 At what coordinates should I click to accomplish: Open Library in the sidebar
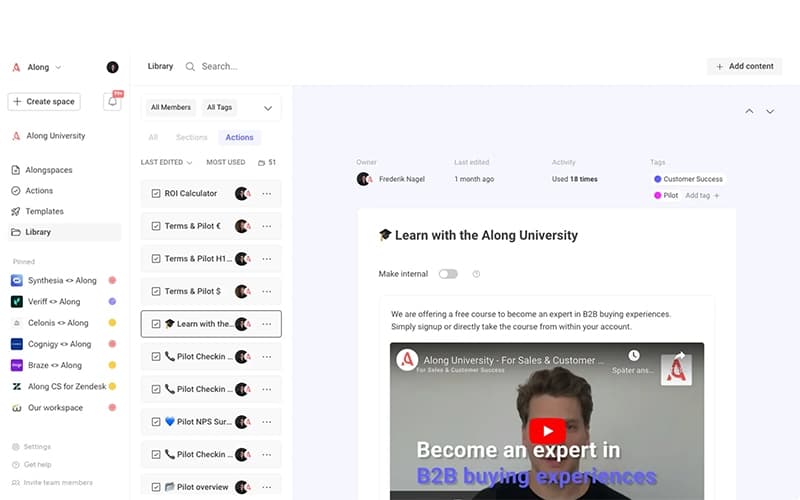pos(65,232)
